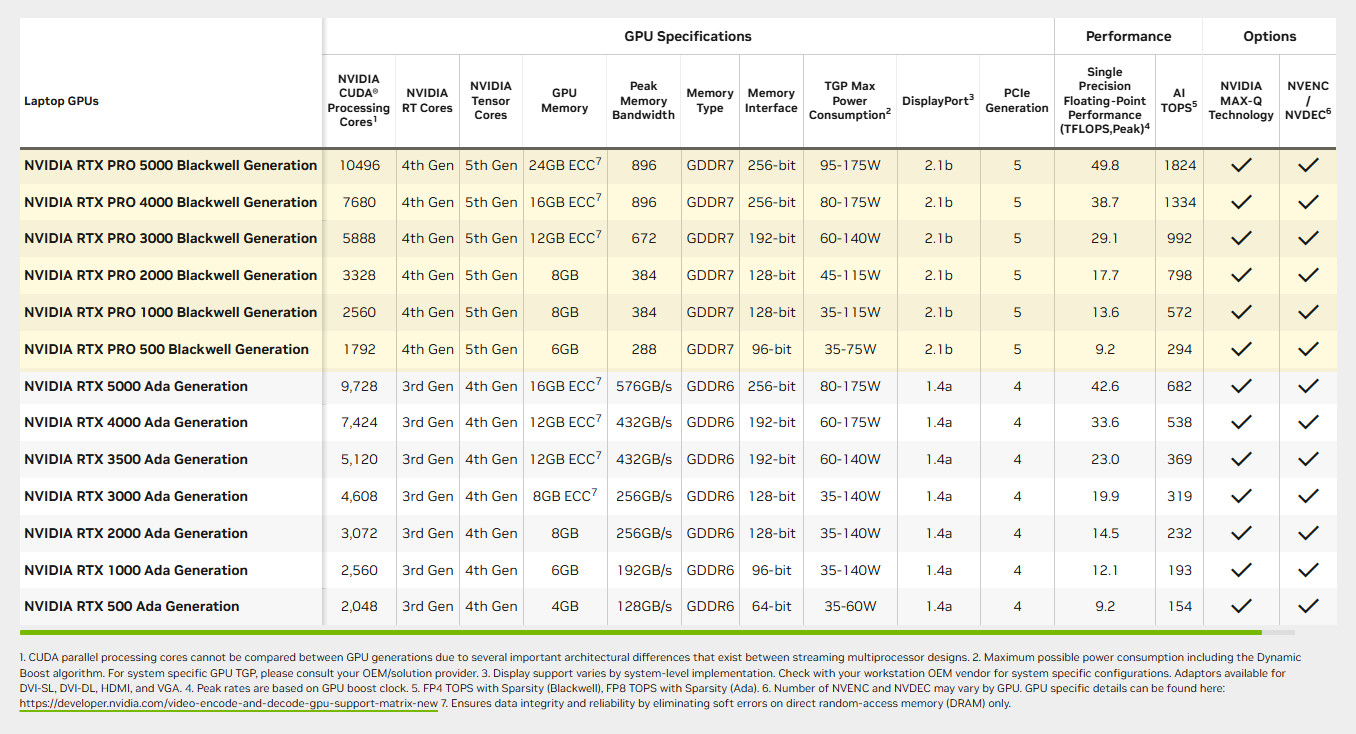Click NVENC/NVDEC checkmark for RTX PRO 4000 Blackwell

coord(1307,203)
